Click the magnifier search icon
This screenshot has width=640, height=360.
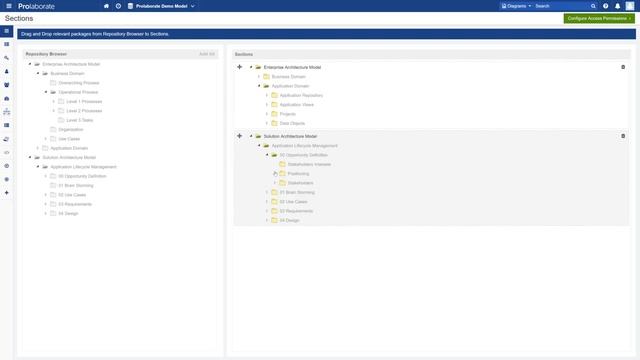click(593, 6)
